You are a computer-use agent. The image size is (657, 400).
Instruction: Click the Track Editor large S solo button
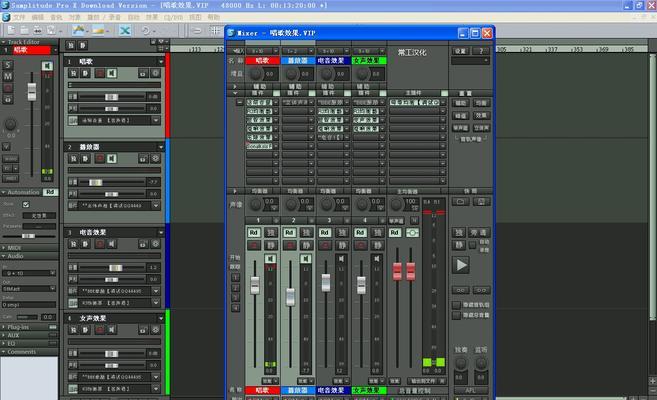[8, 65]
